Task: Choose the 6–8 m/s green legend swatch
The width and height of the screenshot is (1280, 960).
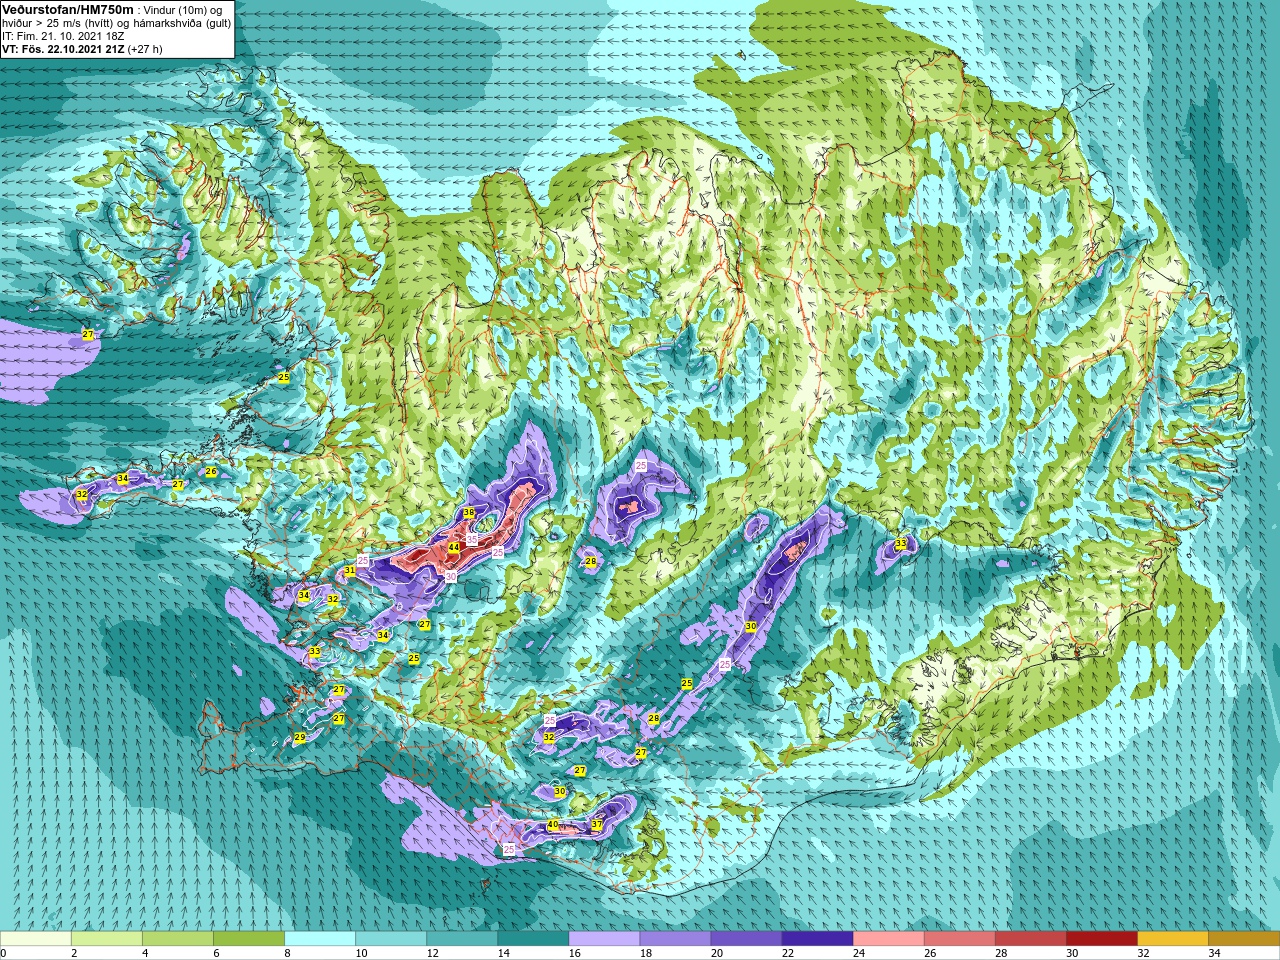Action: point(249,939)
